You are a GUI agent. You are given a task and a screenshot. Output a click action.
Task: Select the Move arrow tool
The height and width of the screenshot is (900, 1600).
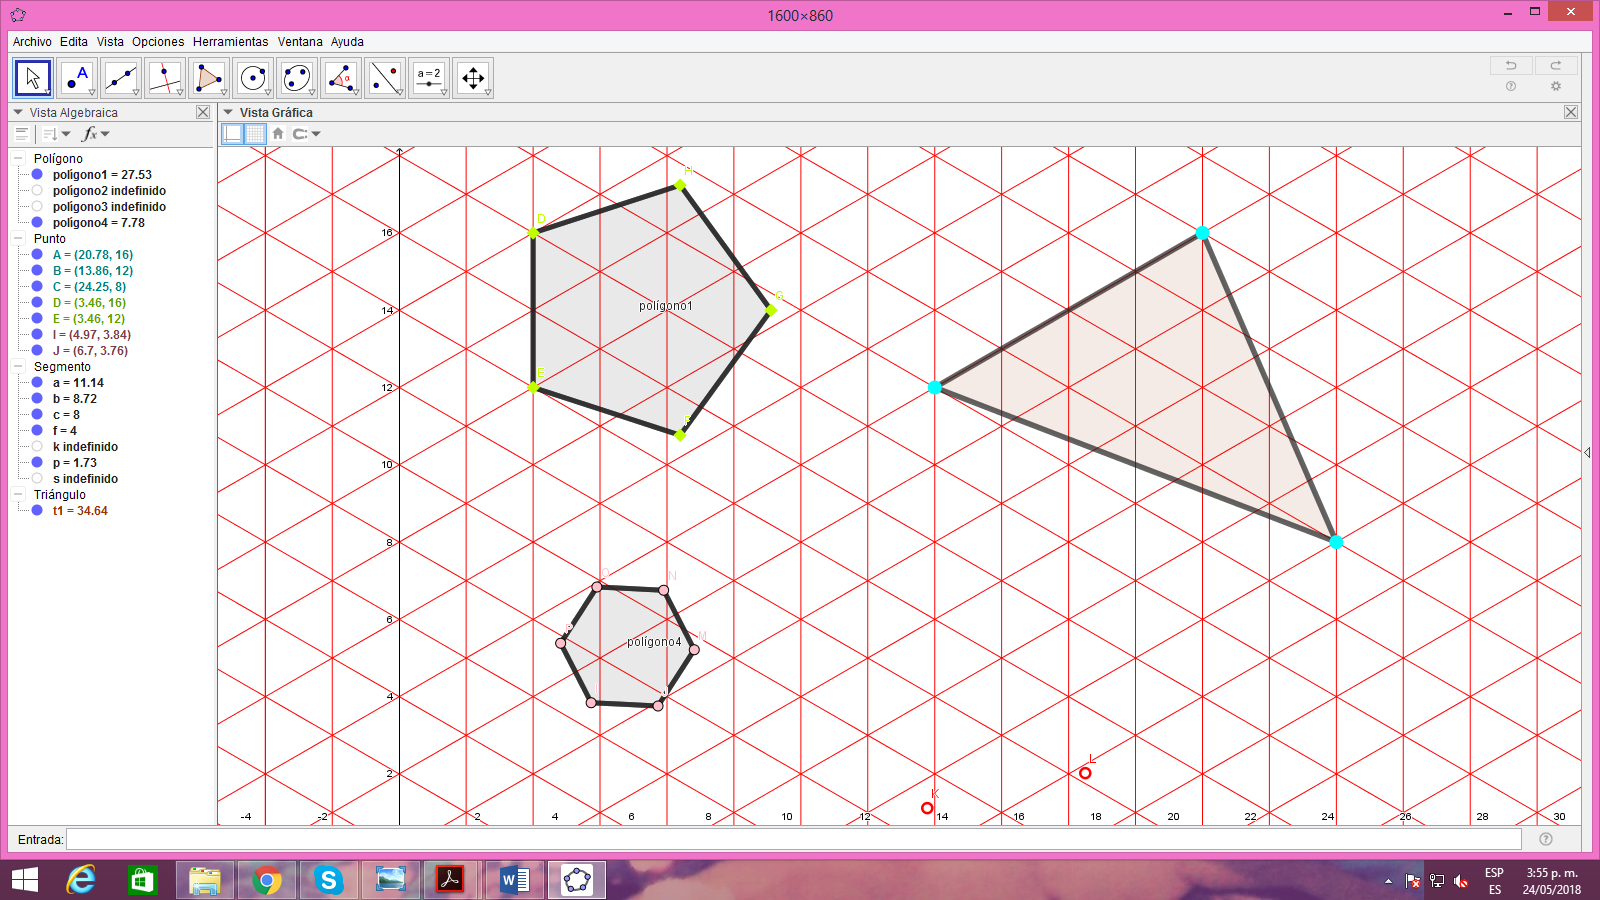tap(31, 77)
